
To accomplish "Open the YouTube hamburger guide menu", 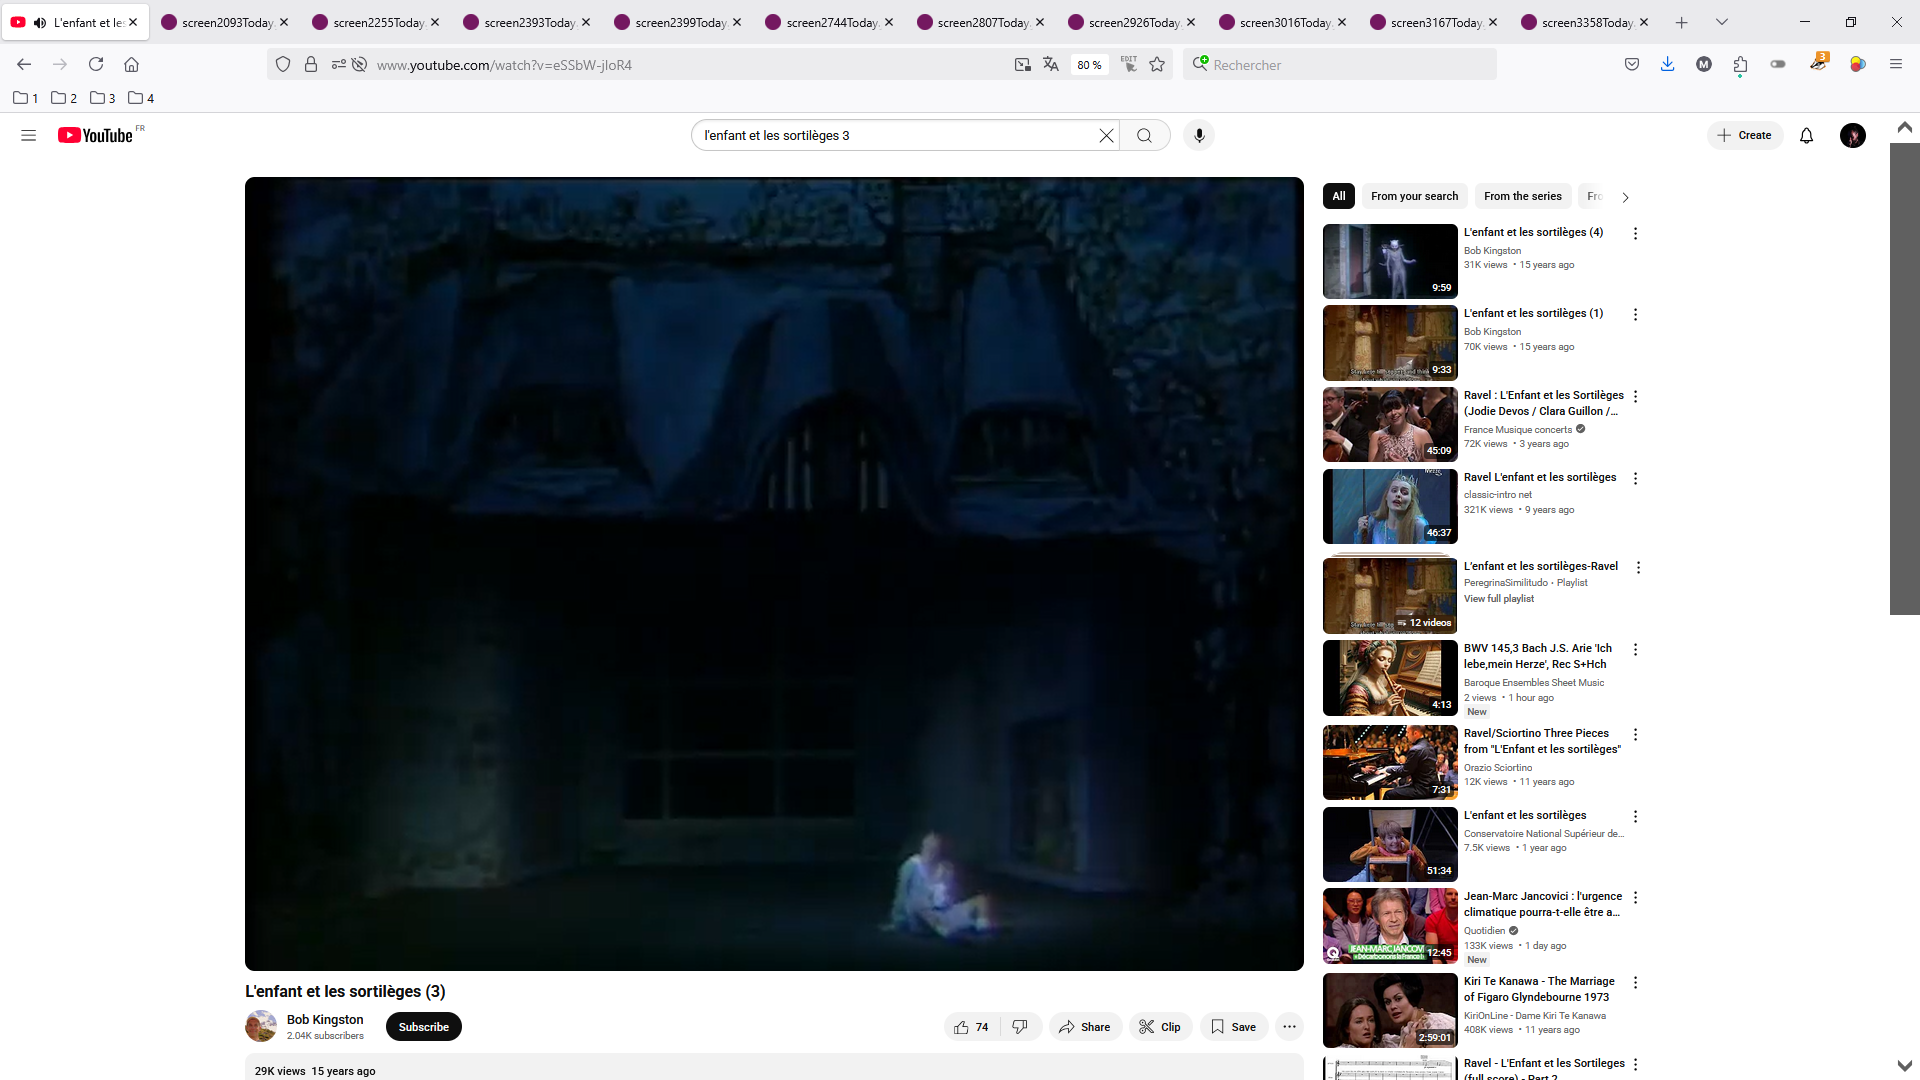I will pos(28,135).
